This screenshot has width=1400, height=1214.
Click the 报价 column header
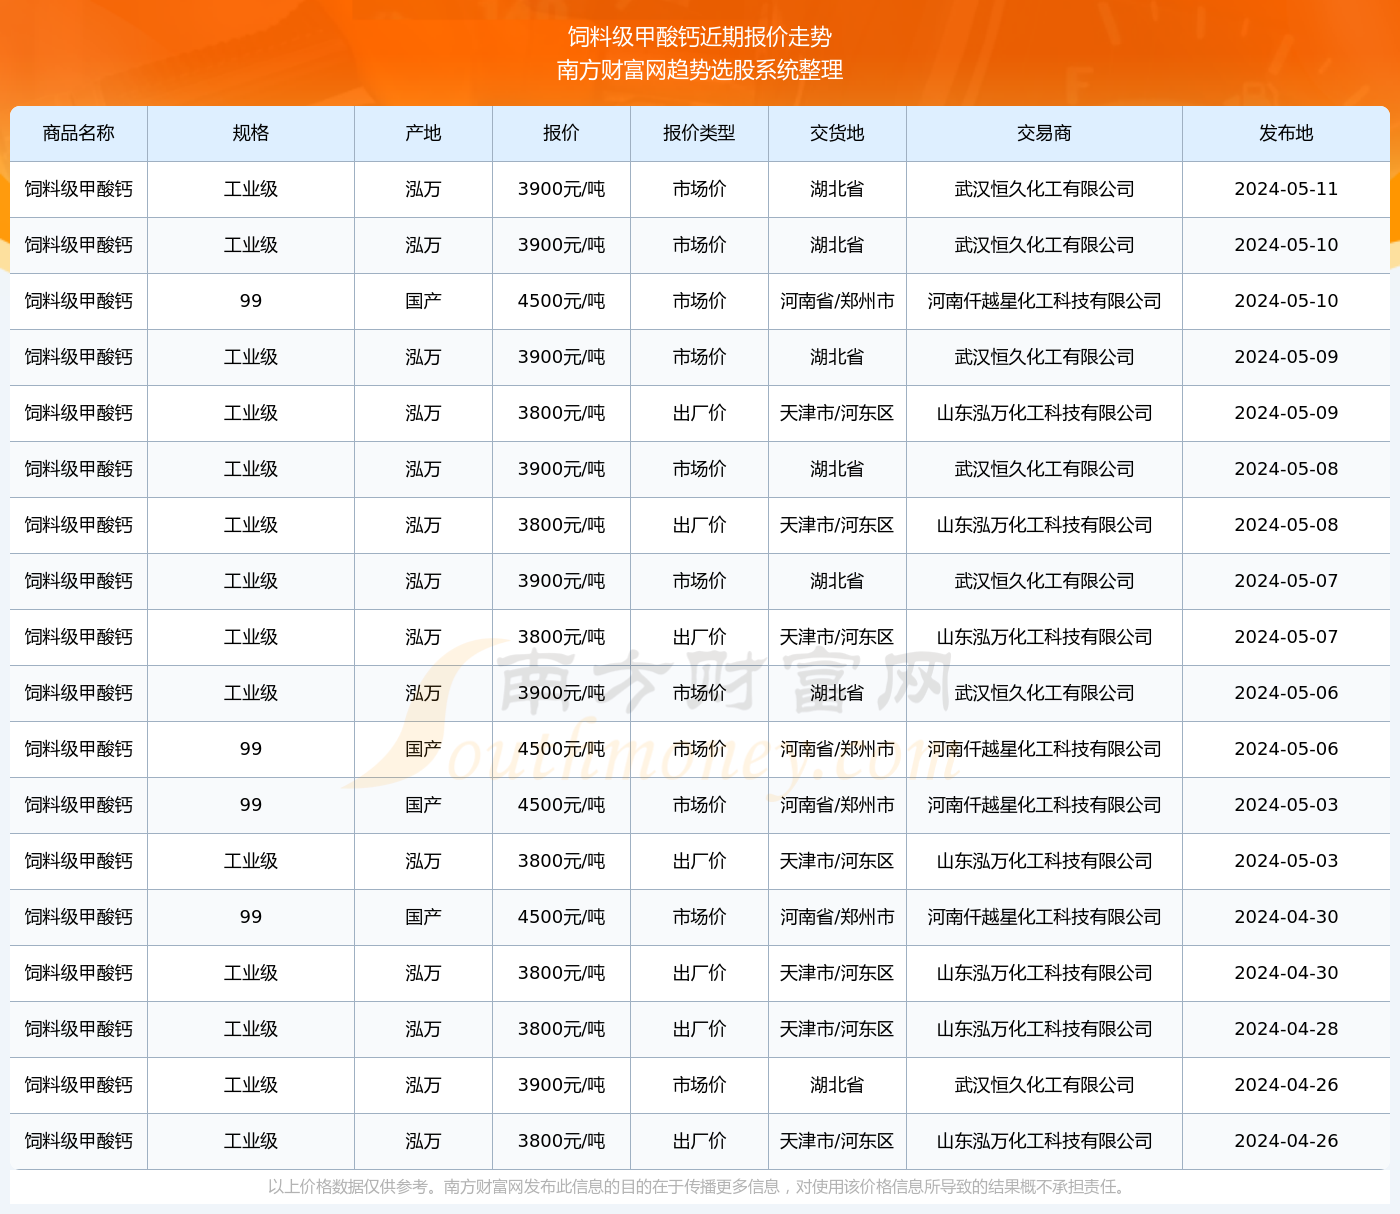[561, 133]
